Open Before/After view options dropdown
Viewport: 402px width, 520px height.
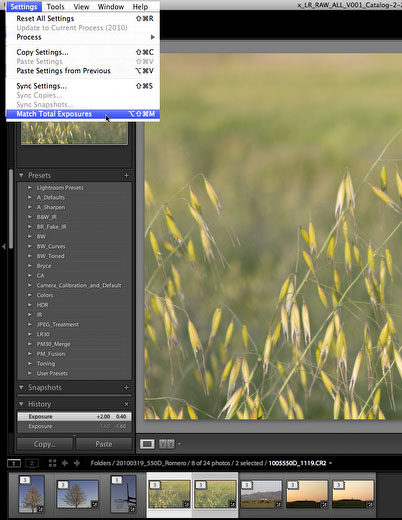(x=179, y=444)
